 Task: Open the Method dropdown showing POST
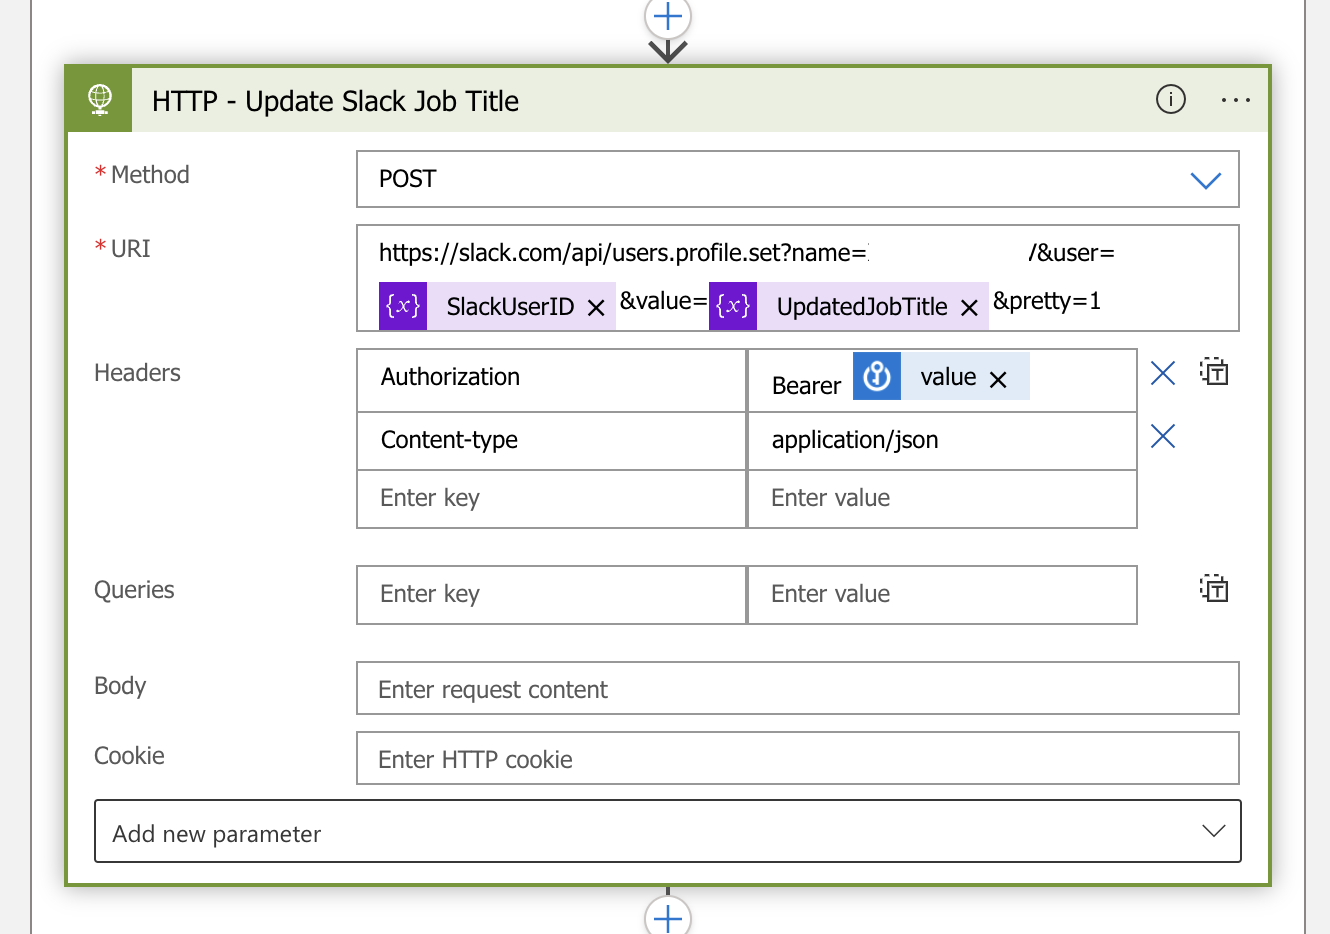coord(797,179)
